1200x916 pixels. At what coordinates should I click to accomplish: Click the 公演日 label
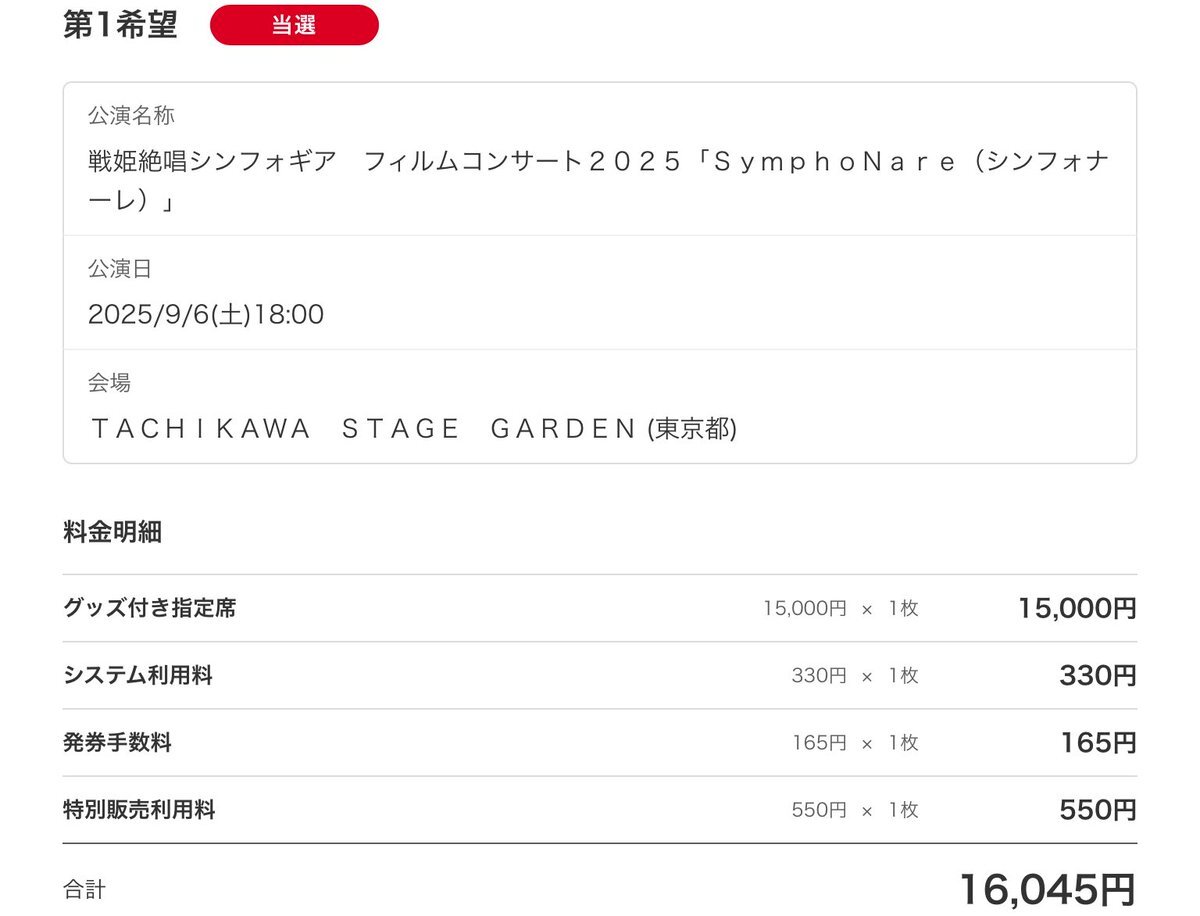[120, 269]
